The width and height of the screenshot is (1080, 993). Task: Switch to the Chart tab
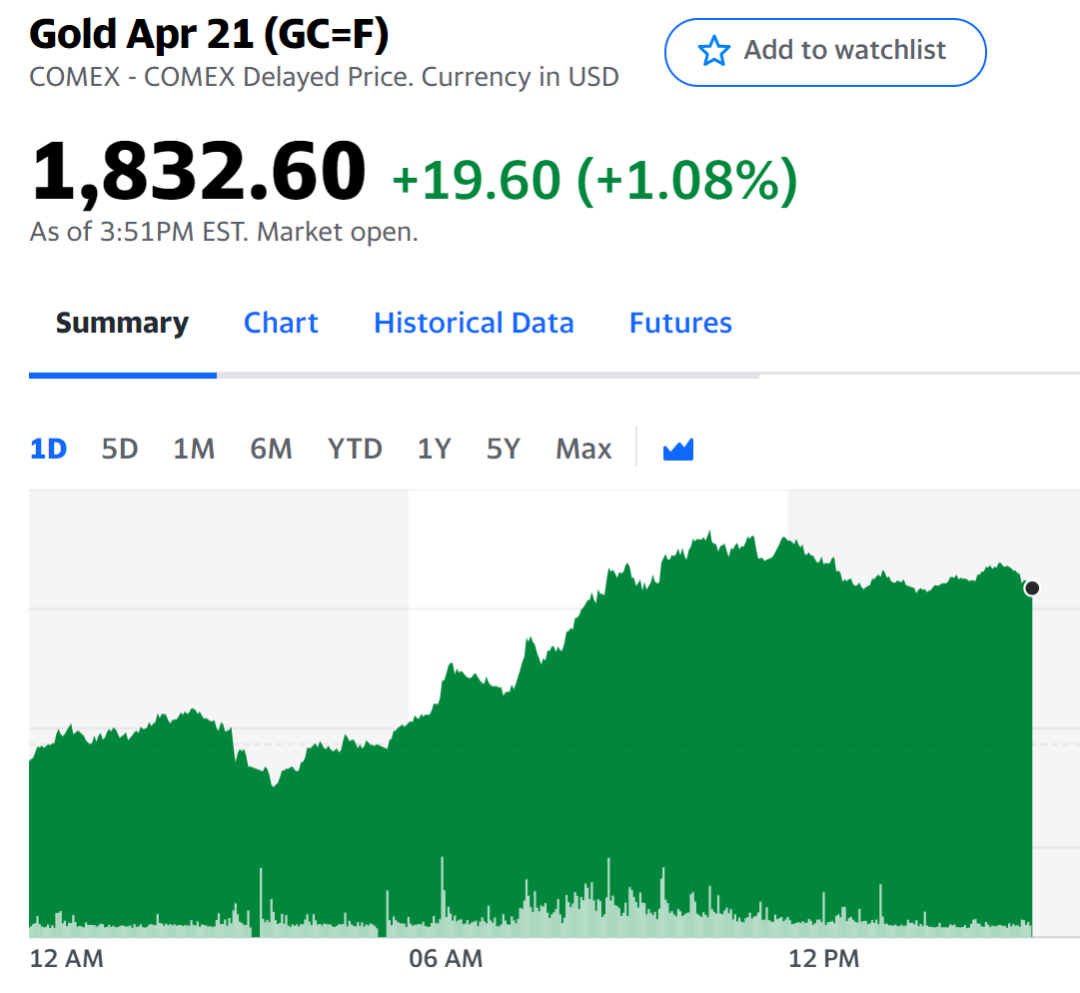281,323
